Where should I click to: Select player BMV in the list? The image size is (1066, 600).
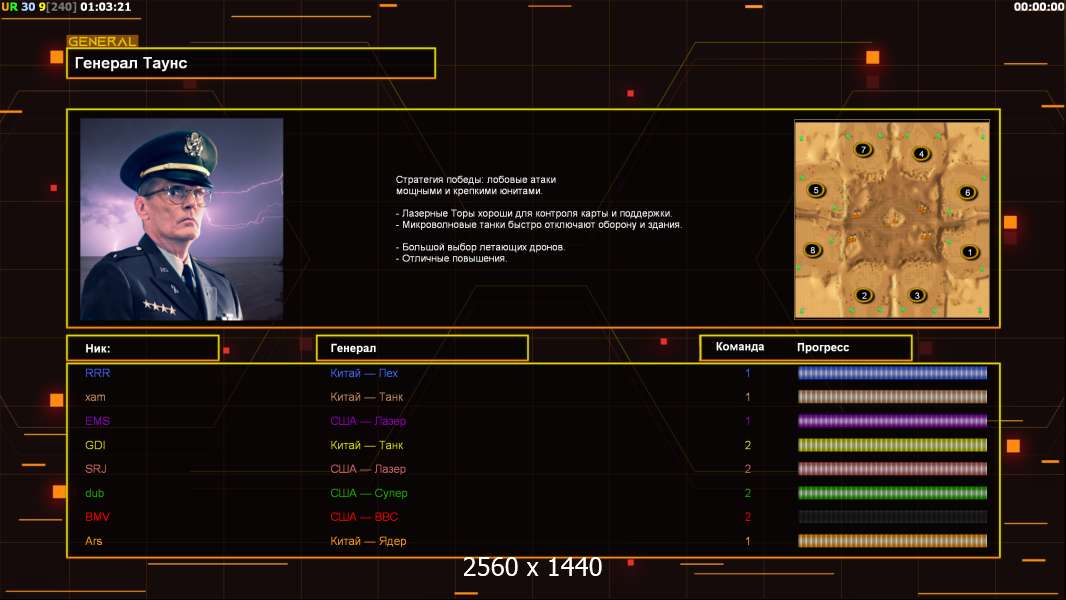pyautogui.click(x=97, y=517)
